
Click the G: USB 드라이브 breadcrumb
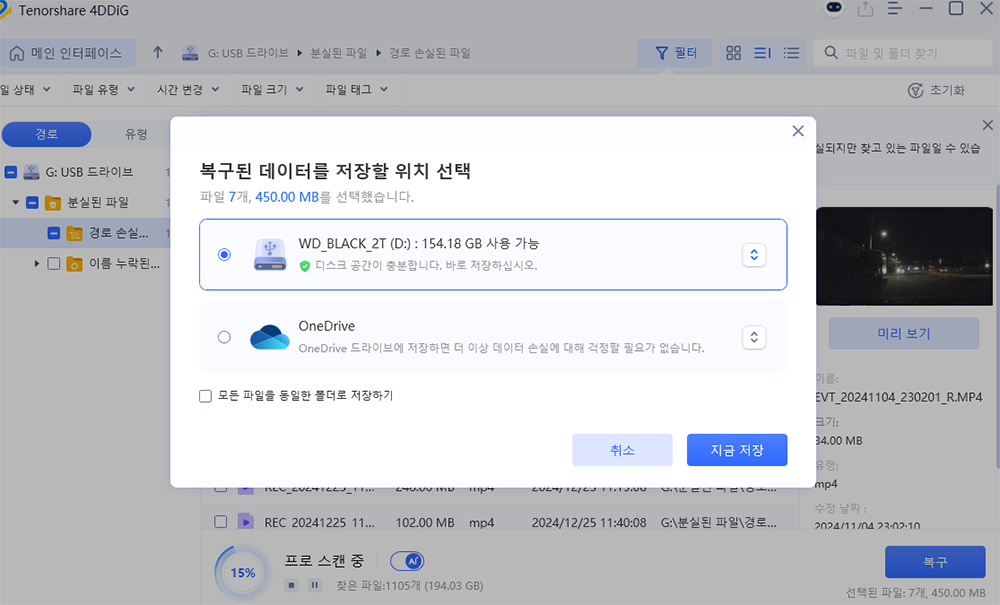tap(248, 53)
